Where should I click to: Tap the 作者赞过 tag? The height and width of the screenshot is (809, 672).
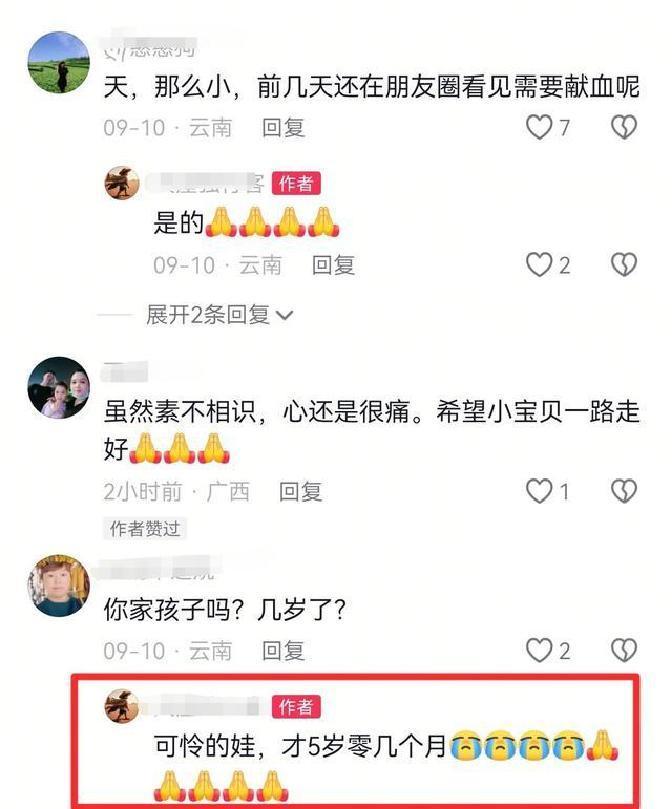click(x=145, y=529)
